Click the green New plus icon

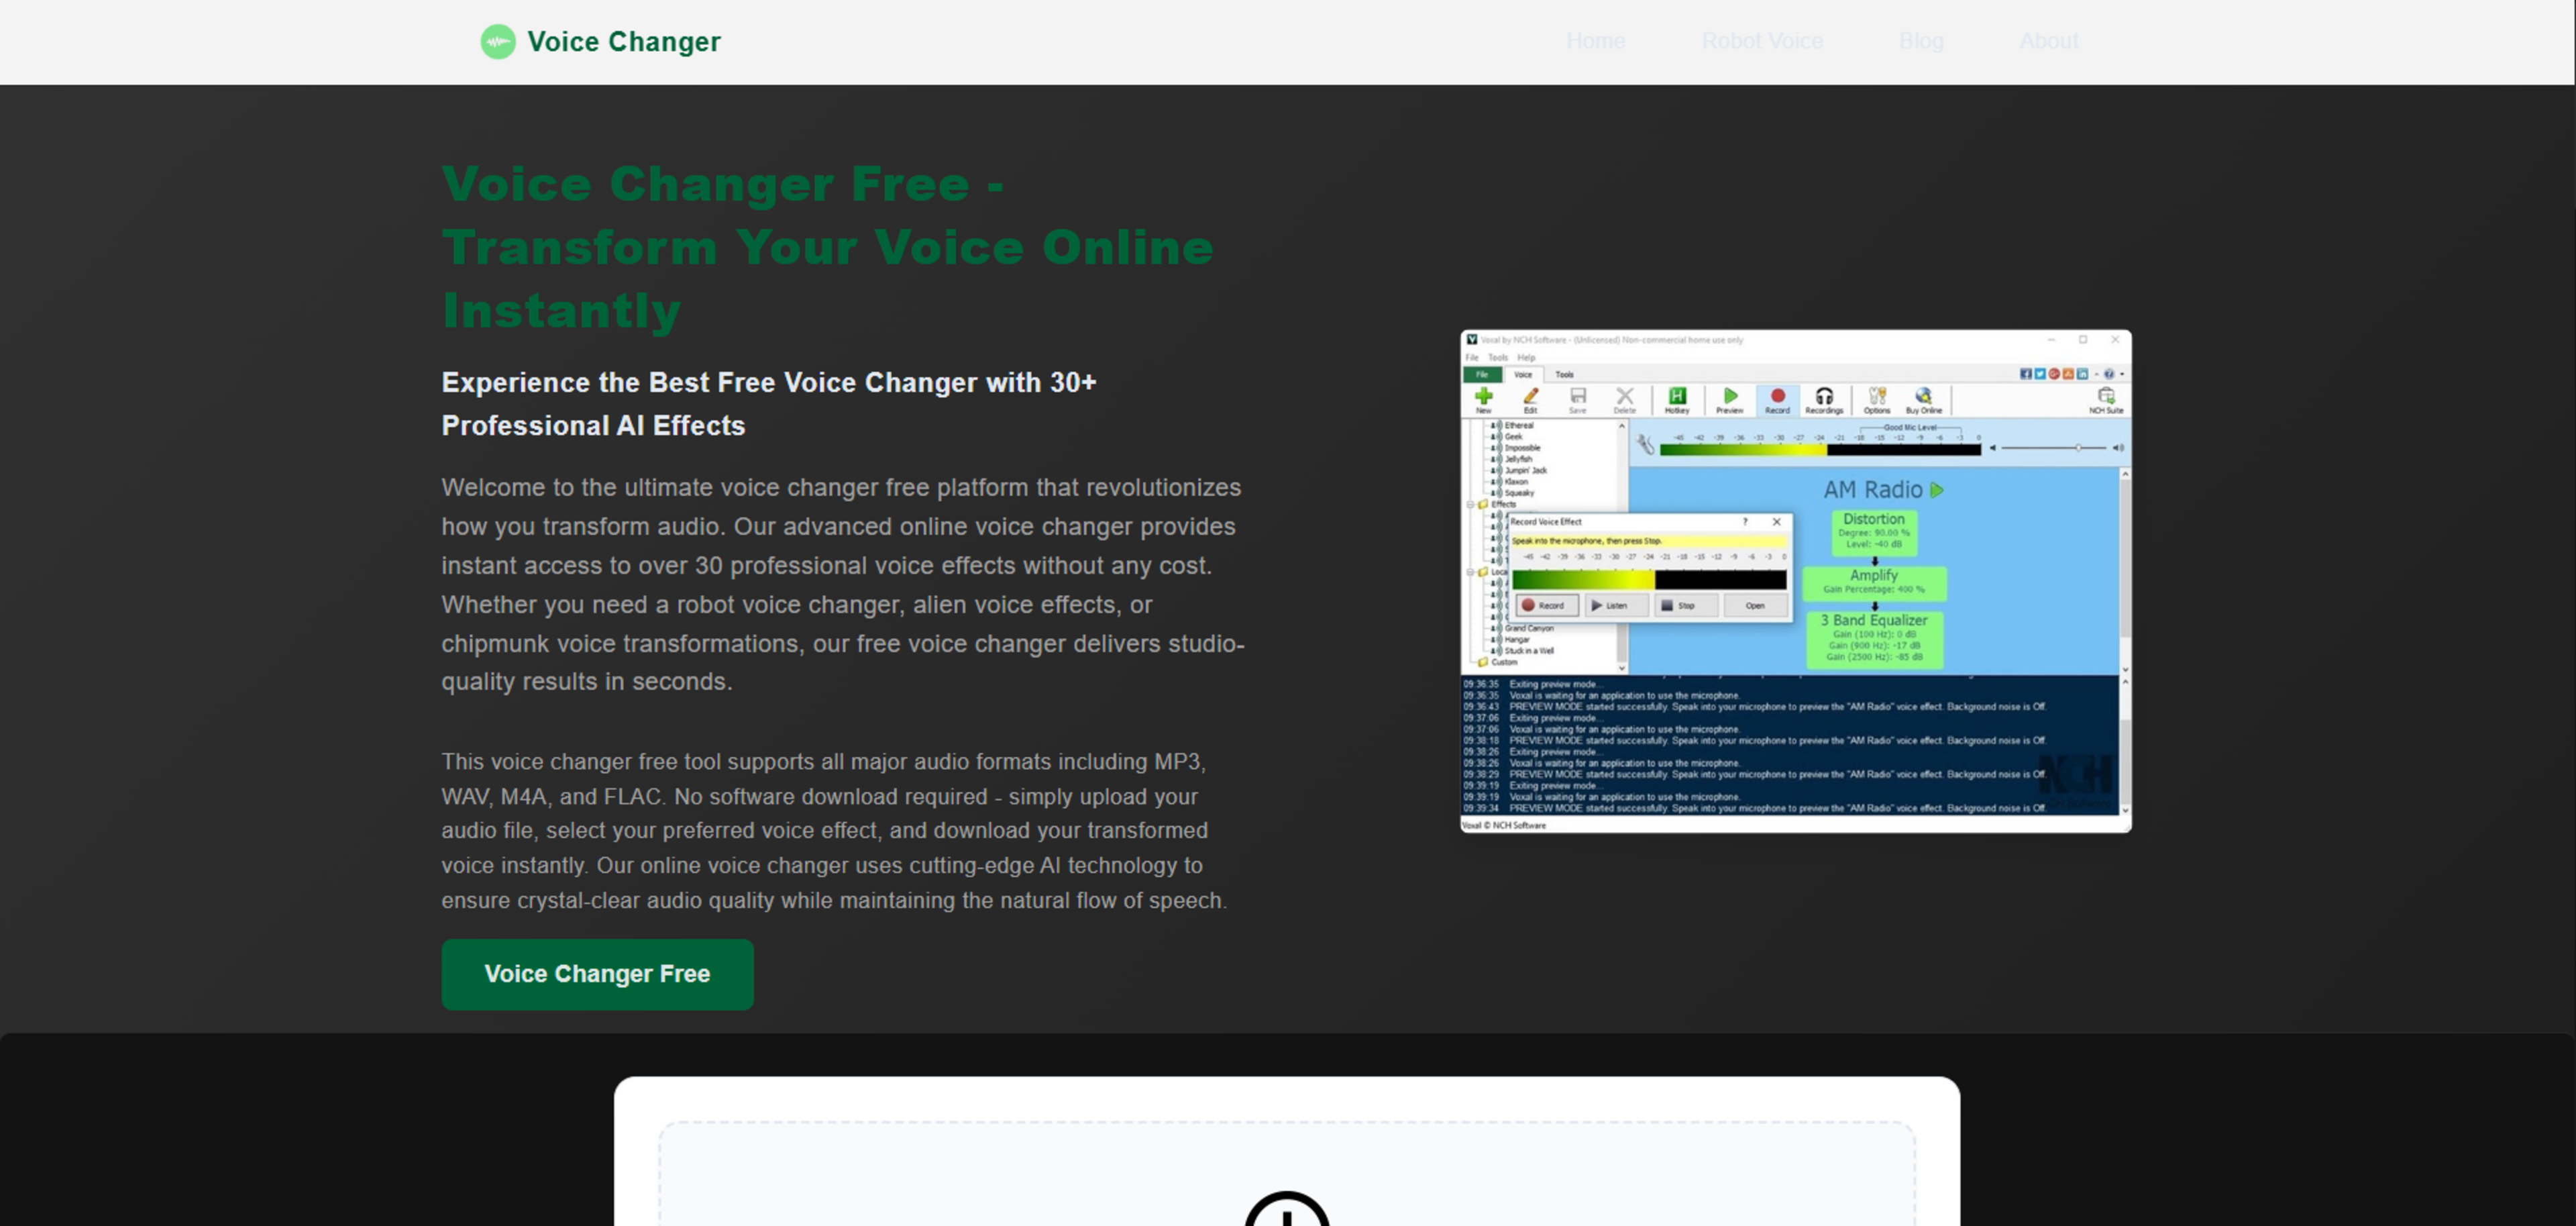[x=1483, y=397]
